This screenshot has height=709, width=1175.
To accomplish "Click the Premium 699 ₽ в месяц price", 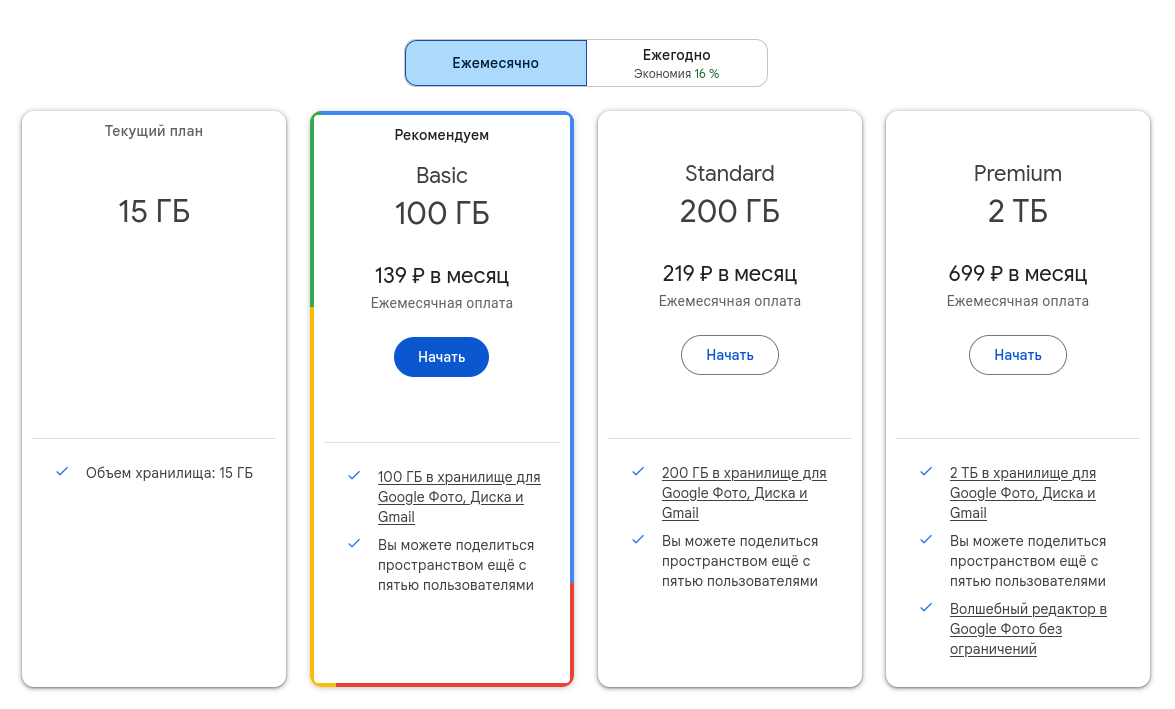I will [x=1017, y=274].
